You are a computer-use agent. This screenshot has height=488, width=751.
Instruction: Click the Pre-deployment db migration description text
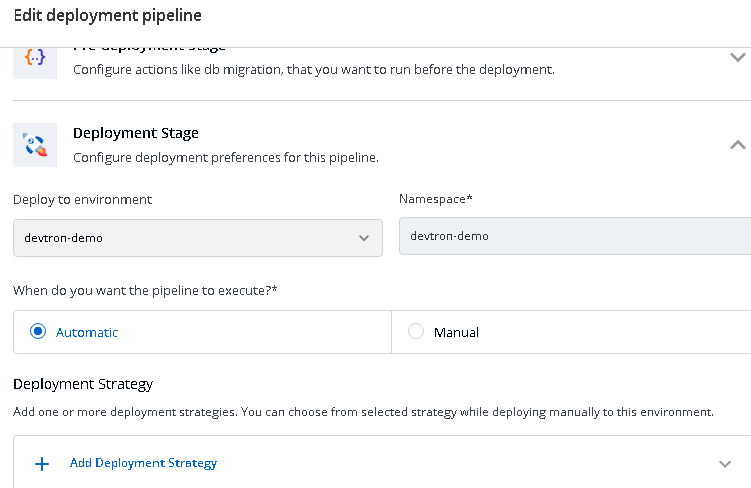313,70
